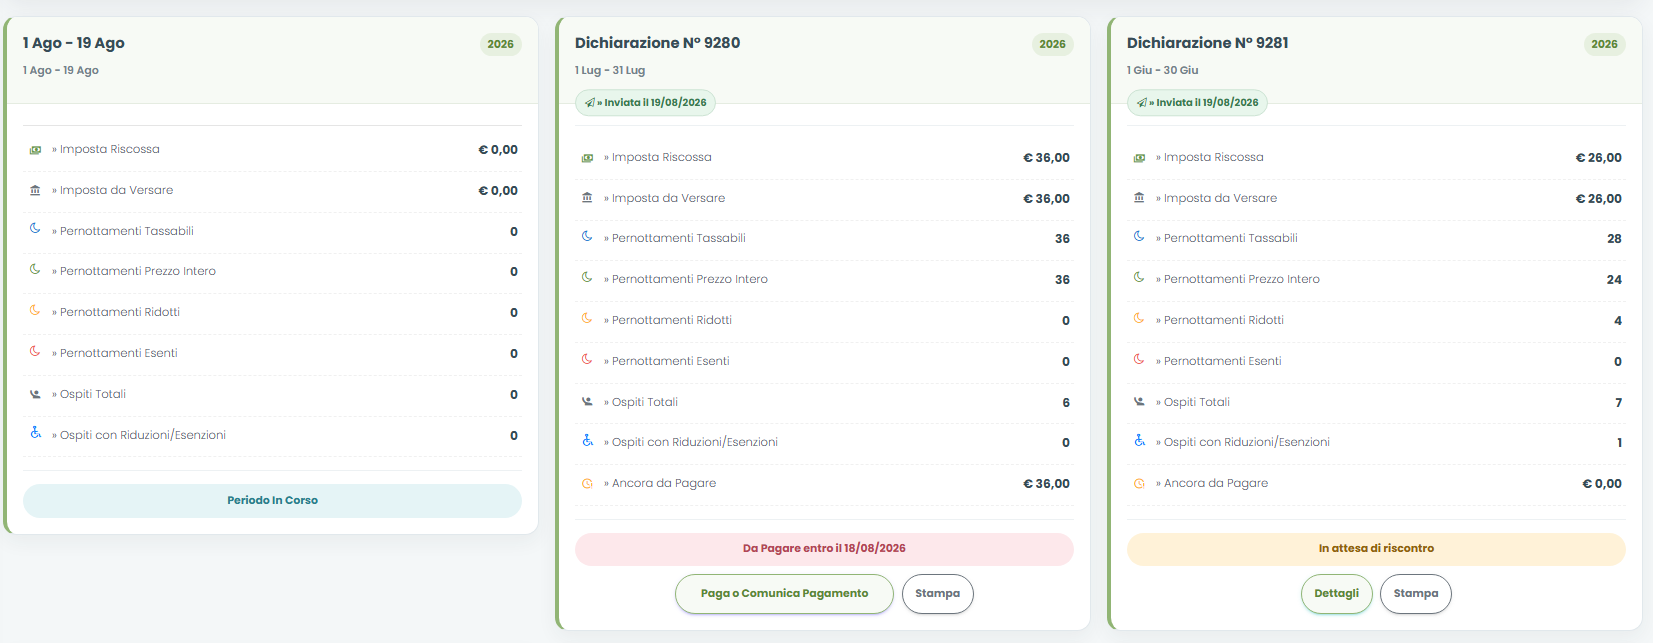Click bank icon beside Imposta da Versare € 0,00
The image size is (1653, 643).
[x=35, y=190]
